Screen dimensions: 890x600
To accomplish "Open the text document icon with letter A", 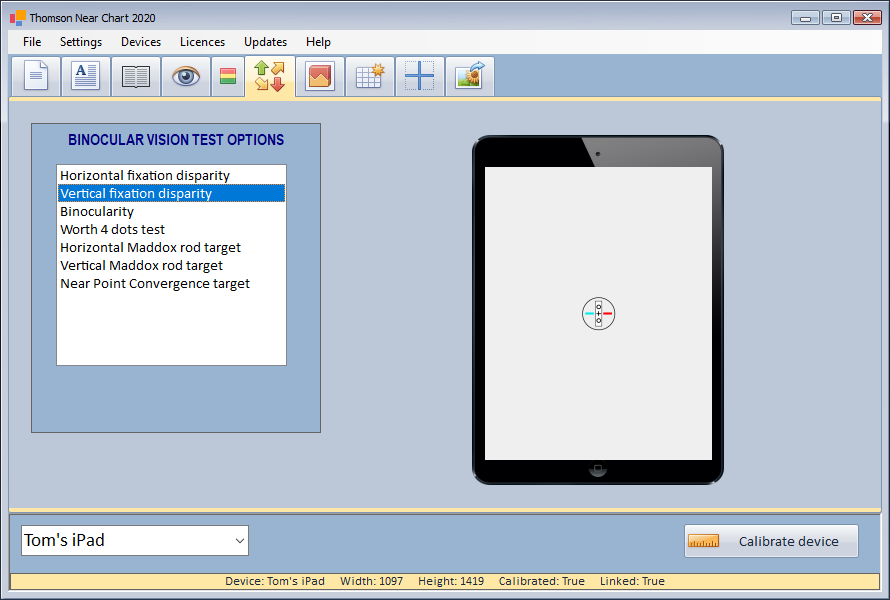I will coord(86,77).
